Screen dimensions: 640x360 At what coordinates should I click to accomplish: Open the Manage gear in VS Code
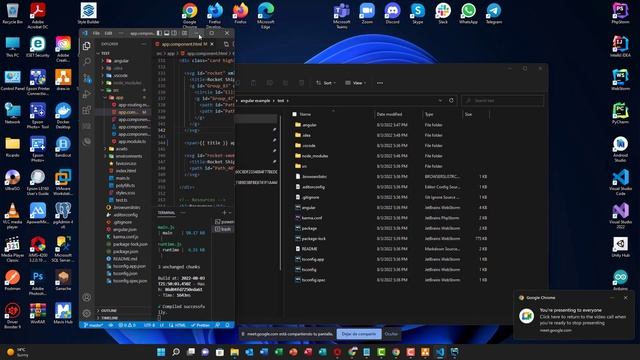(87, 313)
